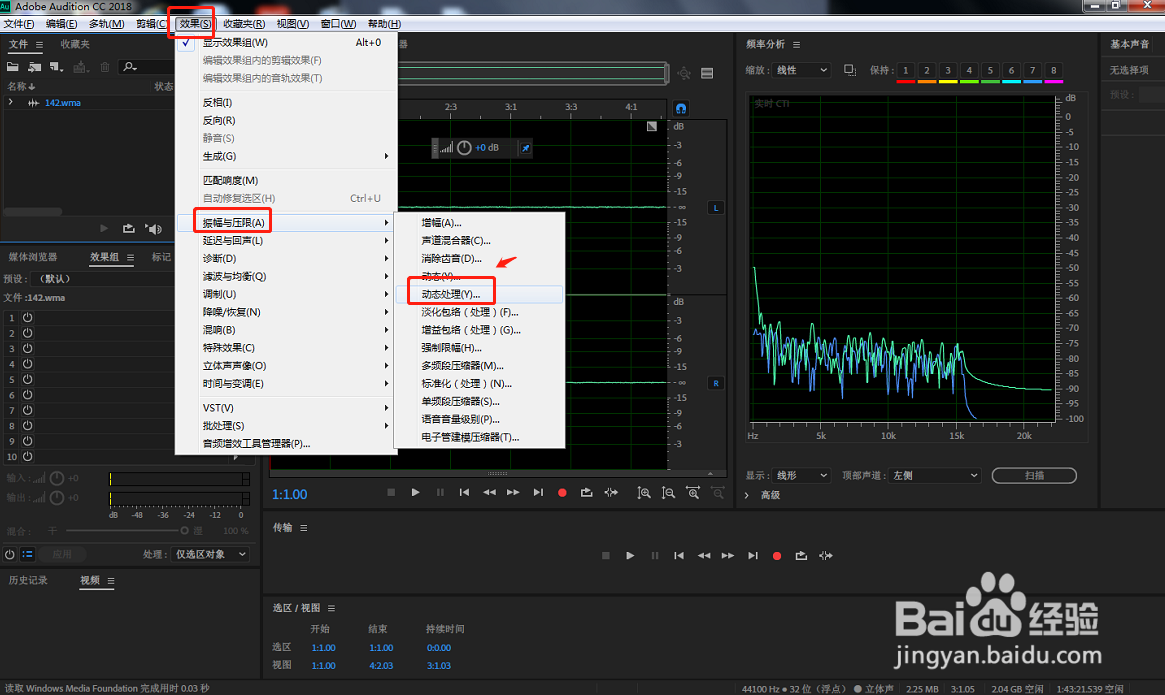This screenshot has height=695, width=1165.
Task: Click the pin icon on HUD volume
Action: coord(525,148)
